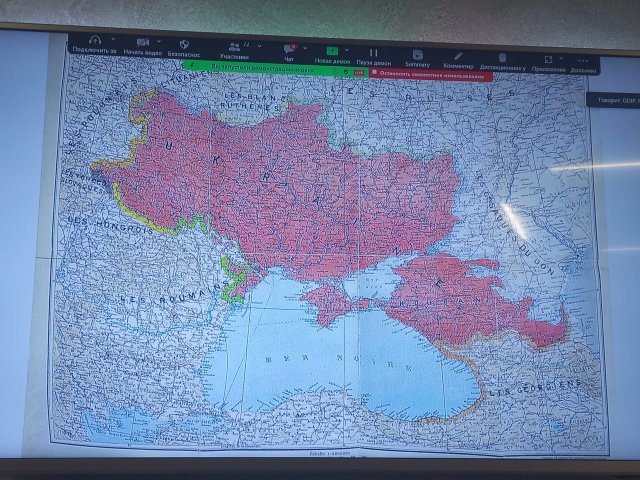Click the speaker name notification panel
This screenshot has width=640, height=480.
[614, 100]
